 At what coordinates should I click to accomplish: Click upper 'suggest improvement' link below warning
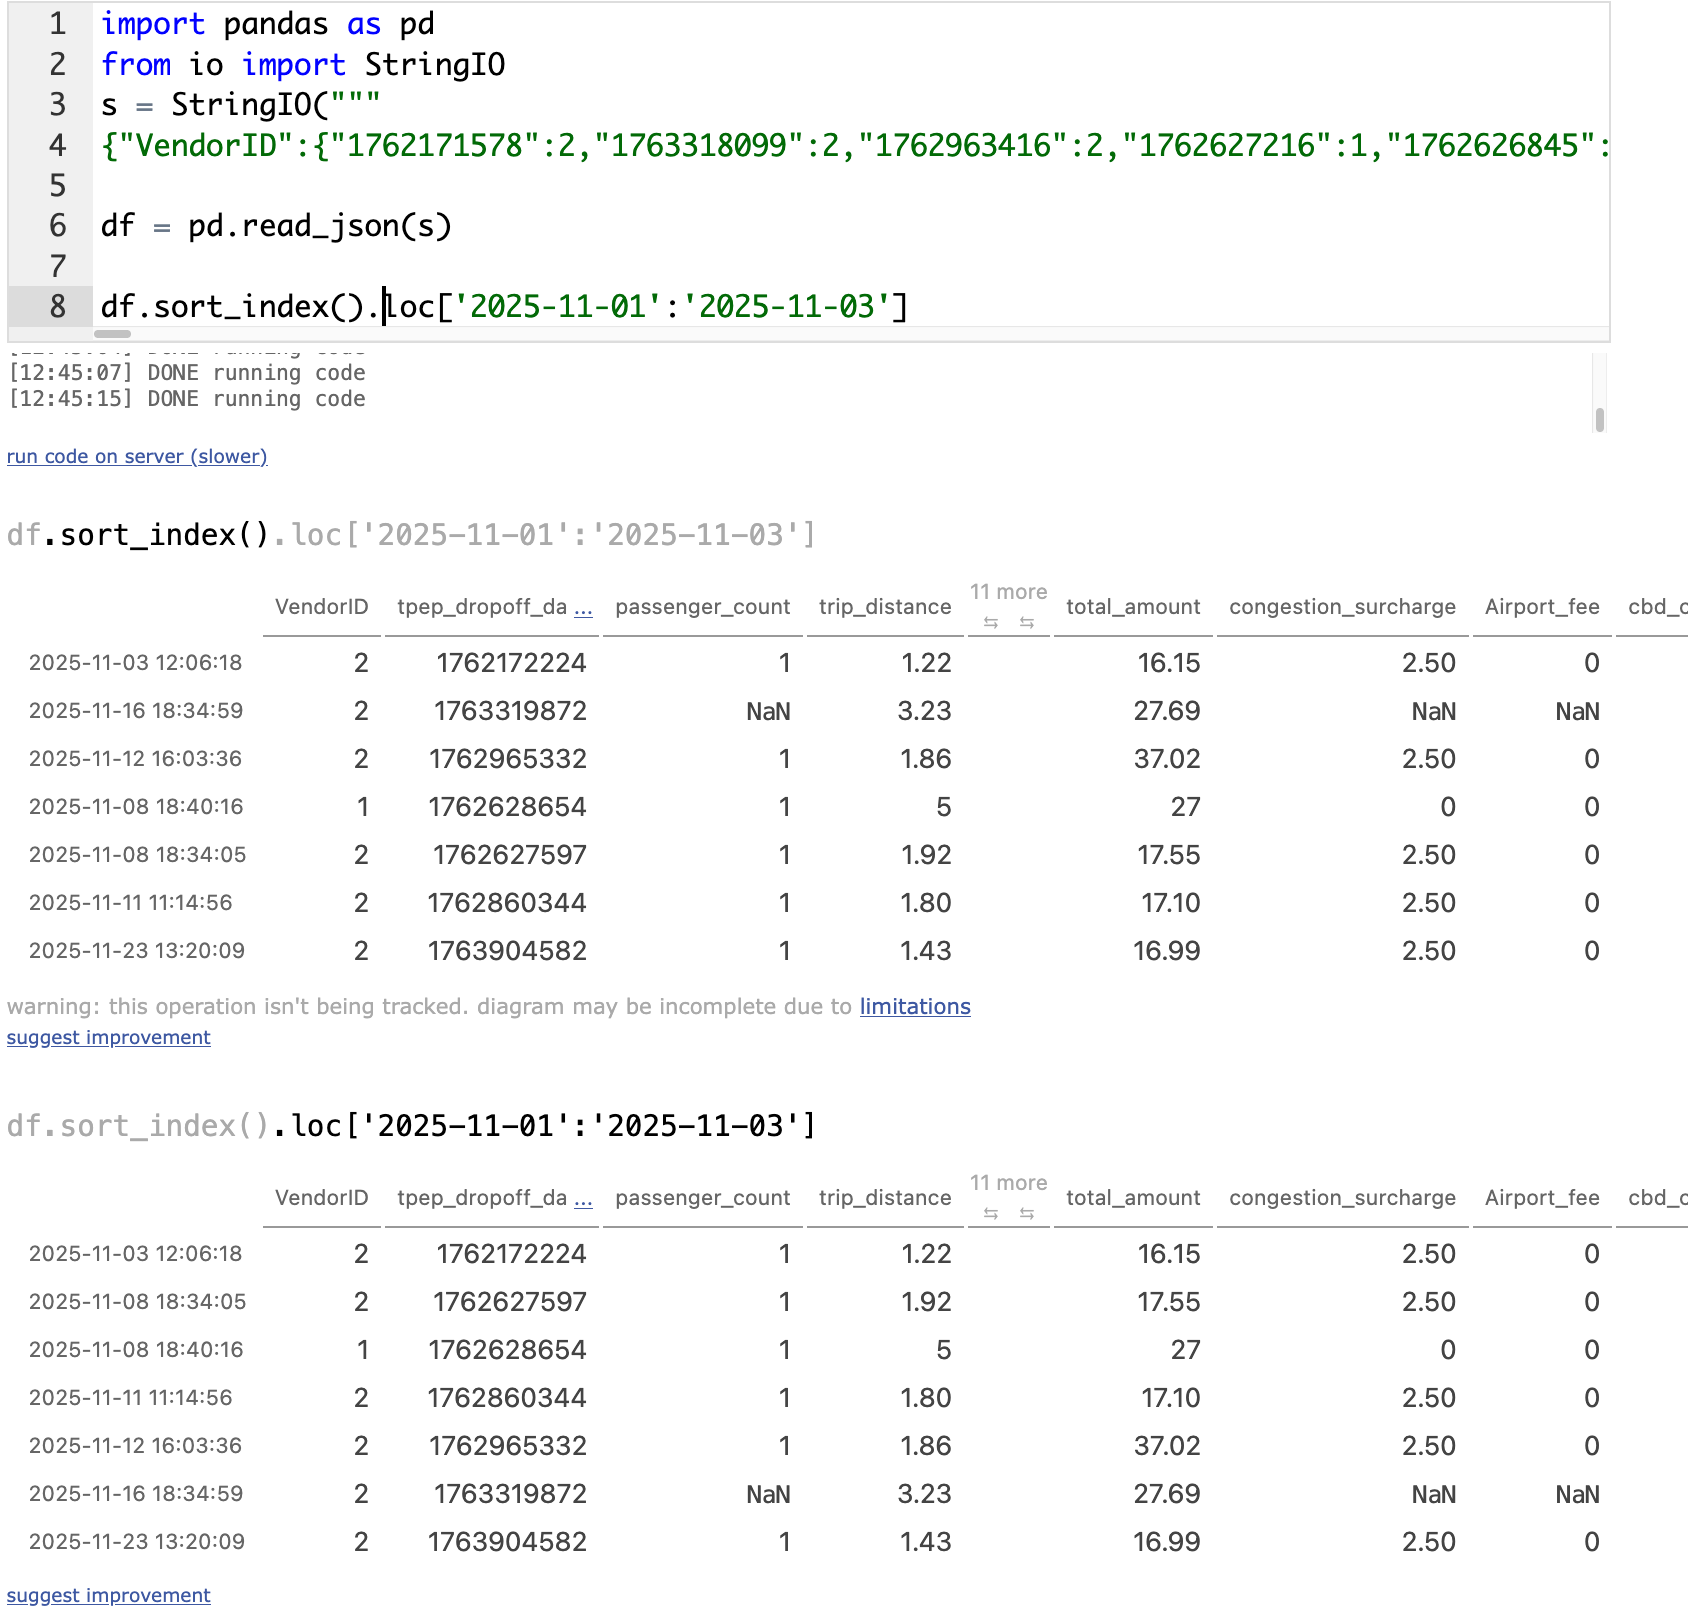pyautogui.click(x=109, y=1037)
